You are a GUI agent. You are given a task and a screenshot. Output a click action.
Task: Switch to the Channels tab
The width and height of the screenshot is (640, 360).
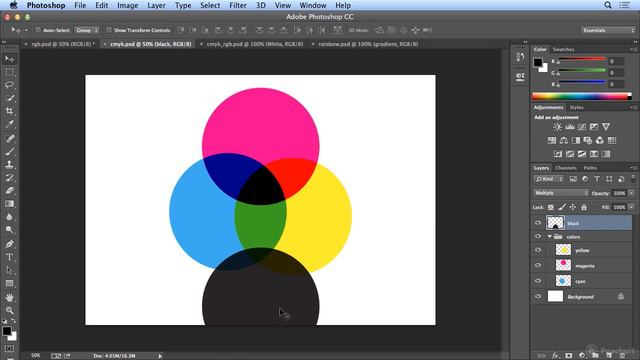tap(566, 168)
